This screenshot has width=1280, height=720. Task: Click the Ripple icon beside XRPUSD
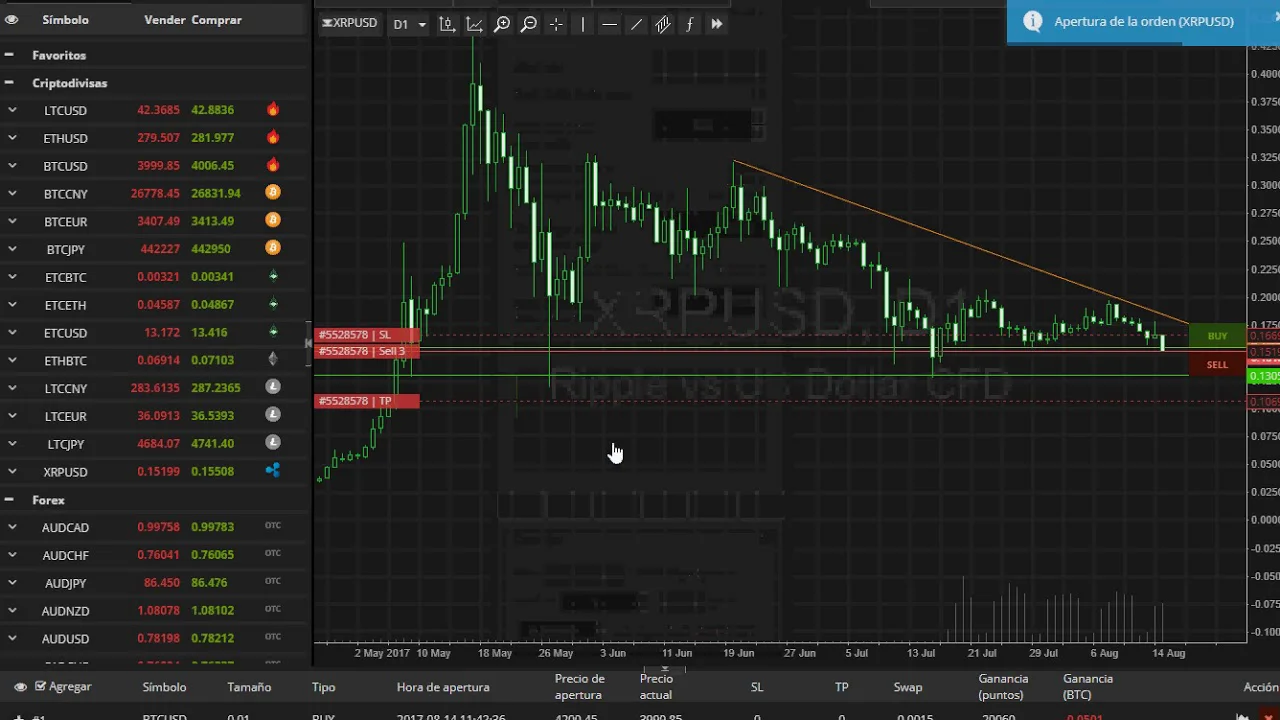tap(272, 470)
